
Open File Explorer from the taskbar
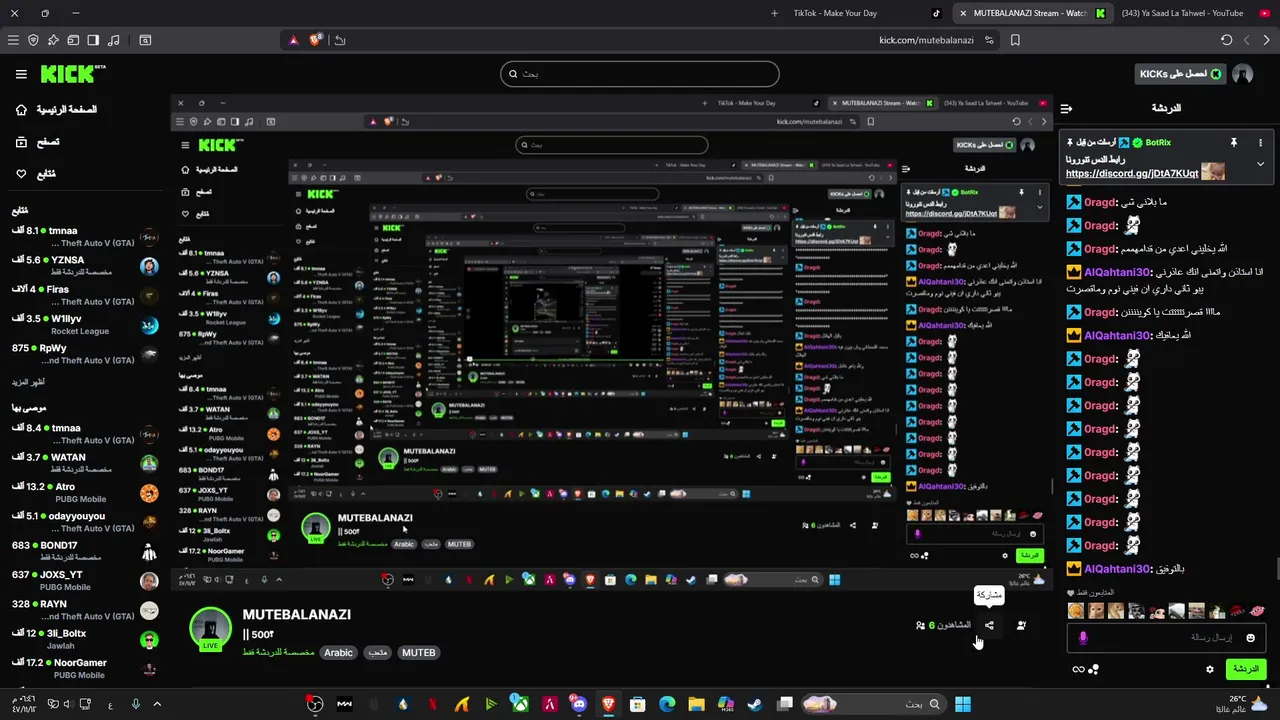pos(696,704)
